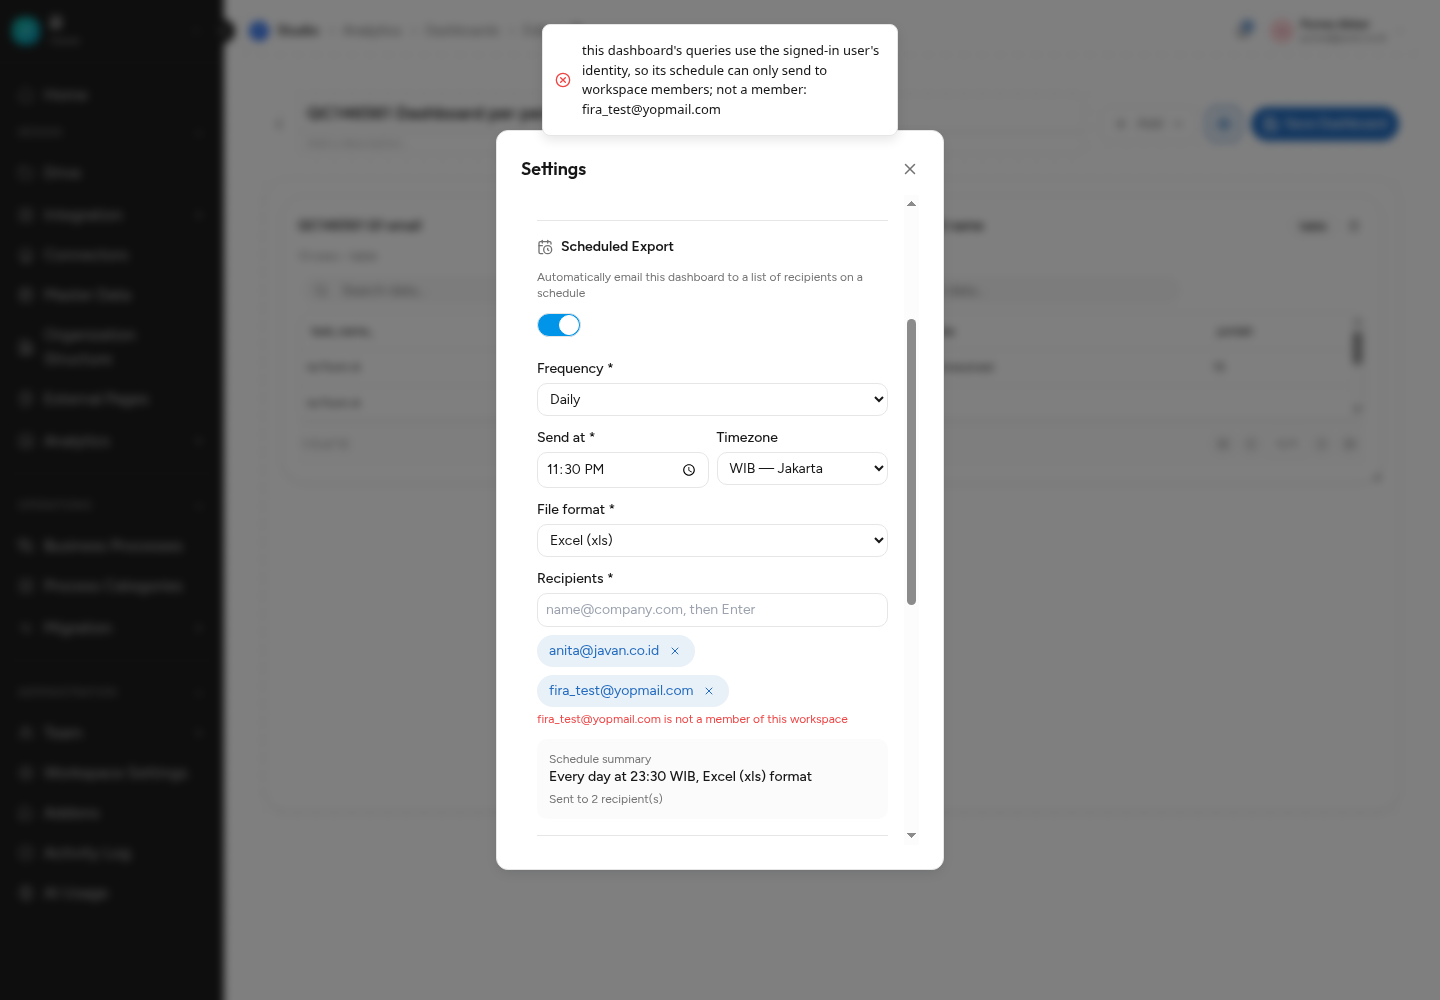1440x1000 pixels.
Task: Click the 'Settings' dialog title
Action: 553,169
